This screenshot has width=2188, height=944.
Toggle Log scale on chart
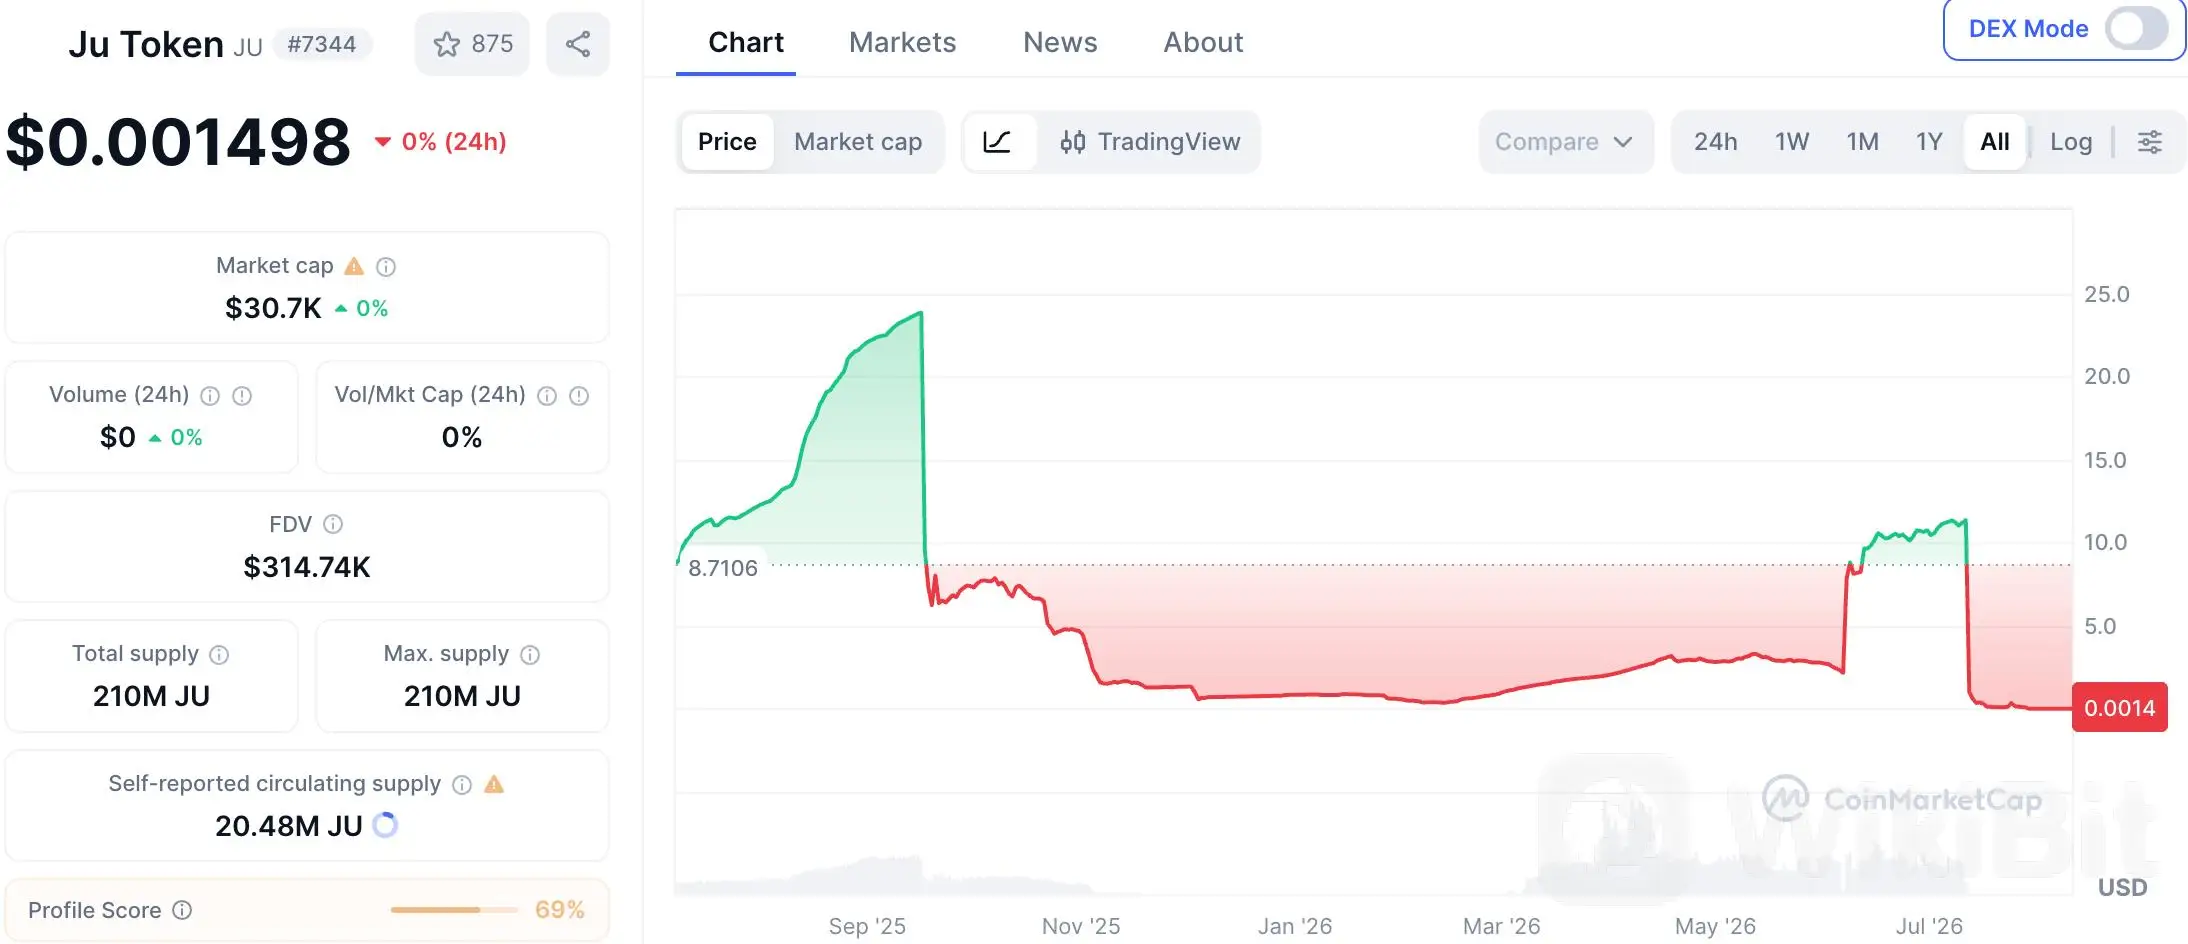click(x=2071, y=142)
